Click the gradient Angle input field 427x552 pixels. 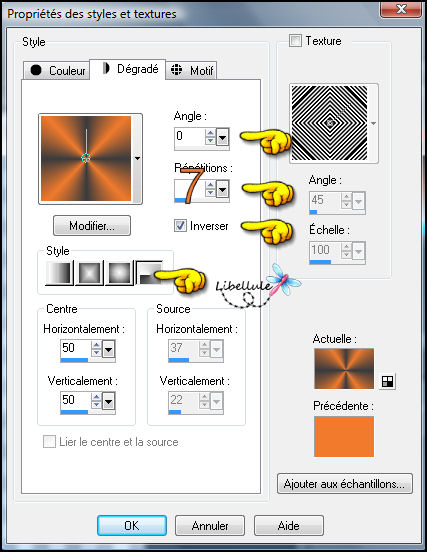(x=189, y=137)
